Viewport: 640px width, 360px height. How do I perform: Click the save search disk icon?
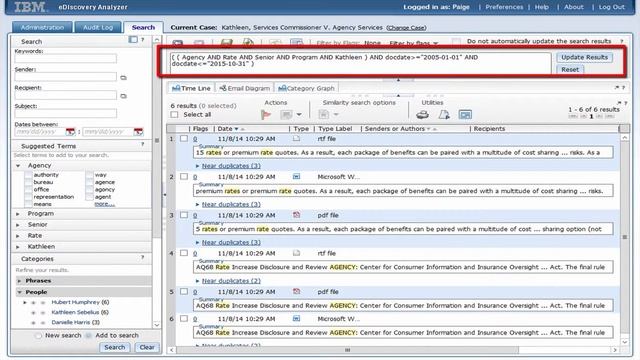tap(227, 43)
